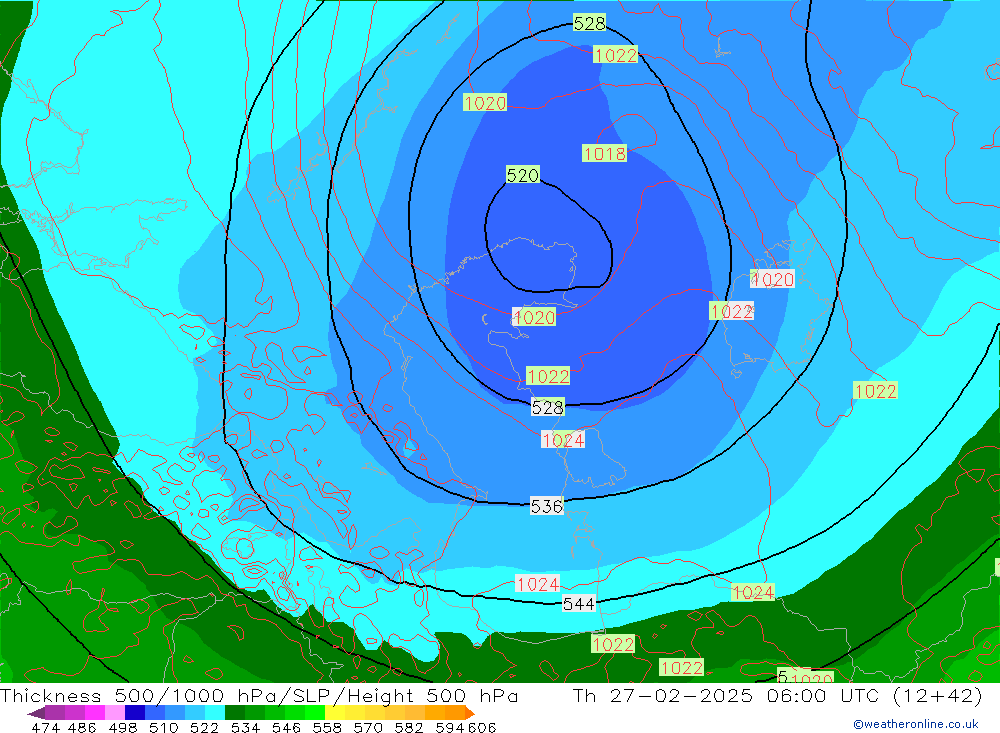The image size is (1000, 733).
Task: Select the 1022 label just above lower 528
Action: pyautogui.click(x=547, y=376)
